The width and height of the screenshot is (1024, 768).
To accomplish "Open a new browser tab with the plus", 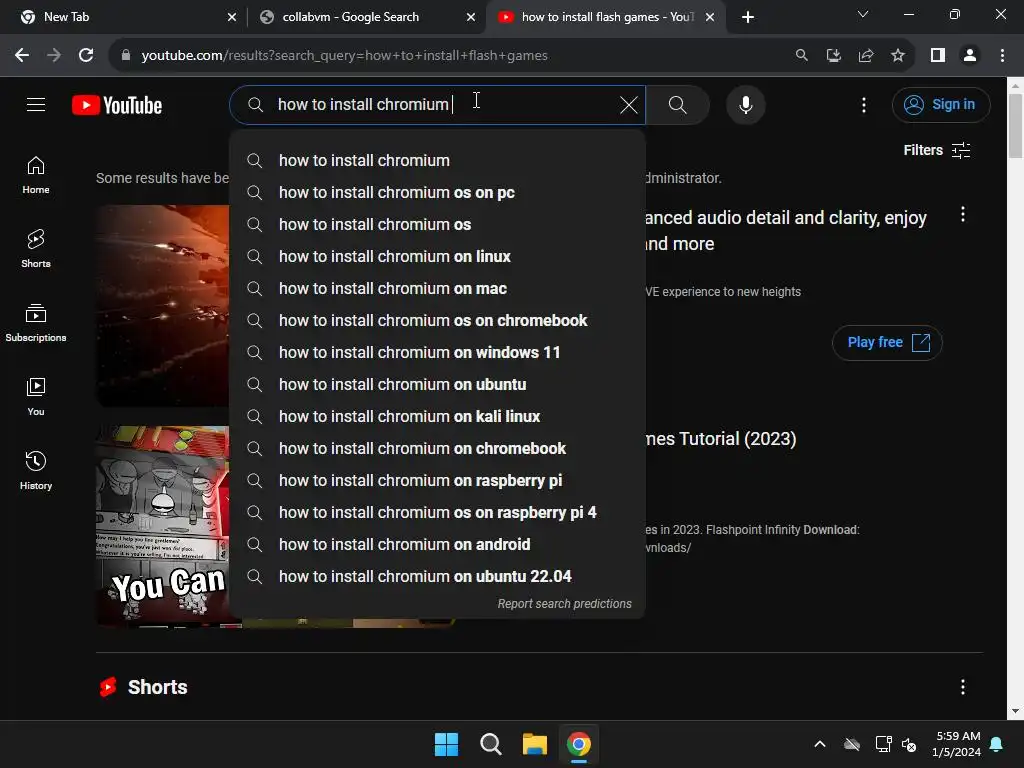I will click(x=748, y=17).
